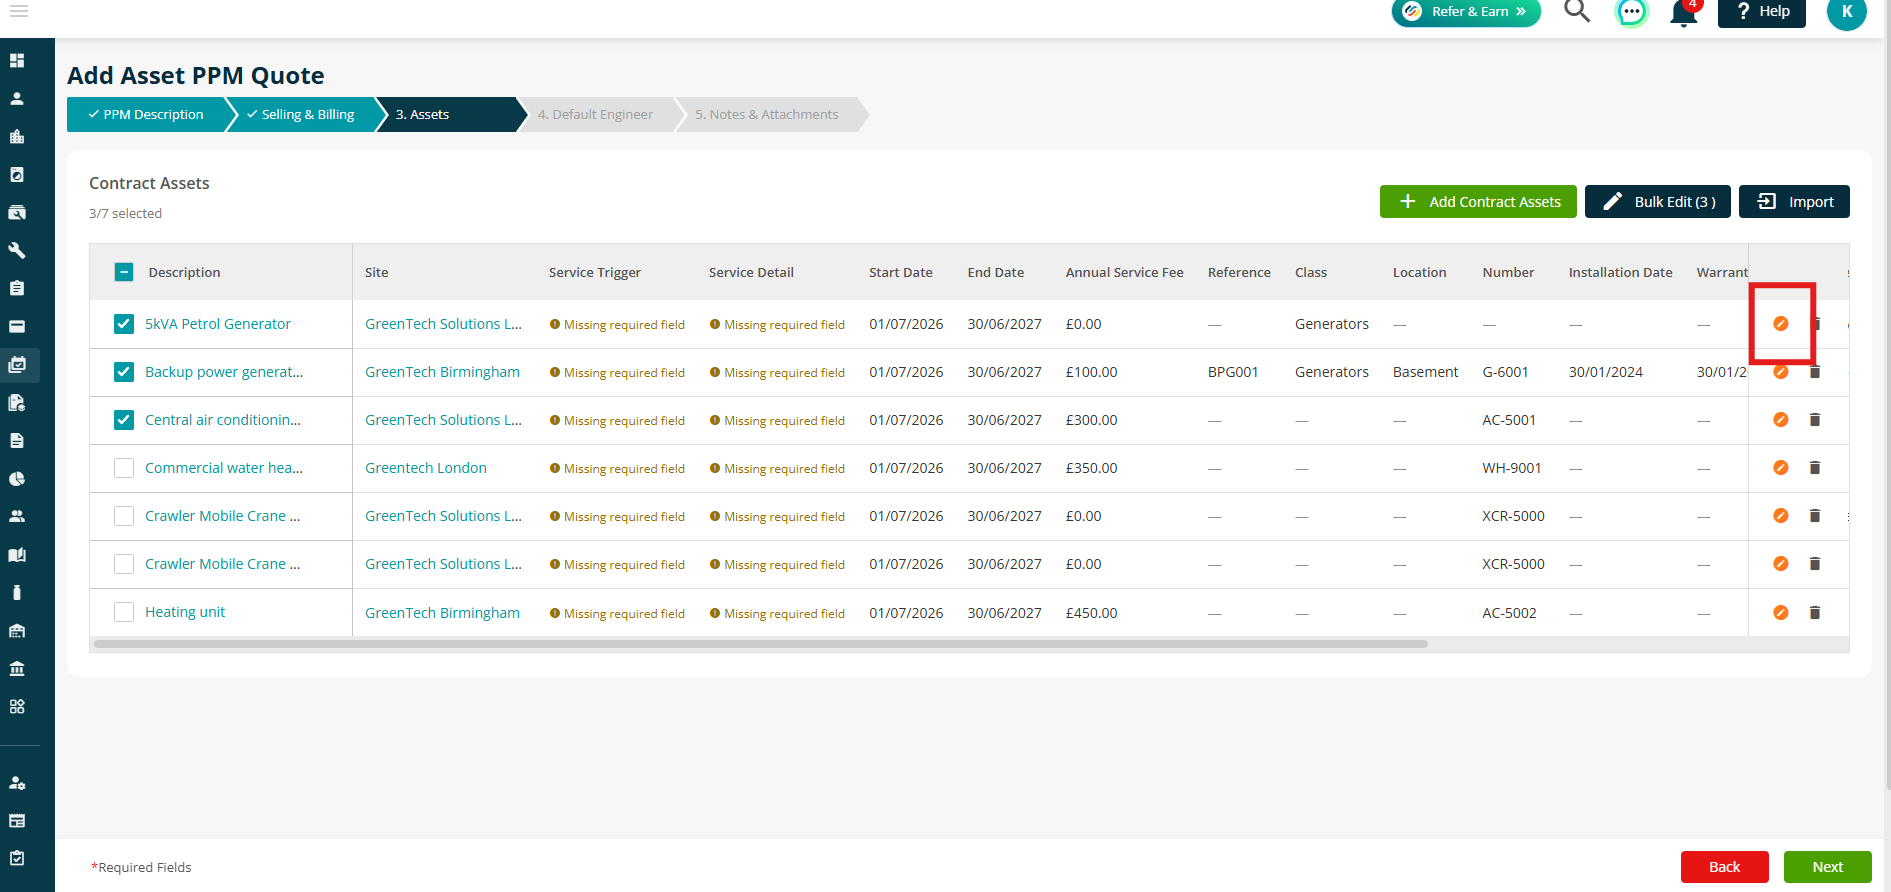Tick the Commercial water heater checkbox
The width and height of the screenshot is (1891, 892).
pos(124,468)
